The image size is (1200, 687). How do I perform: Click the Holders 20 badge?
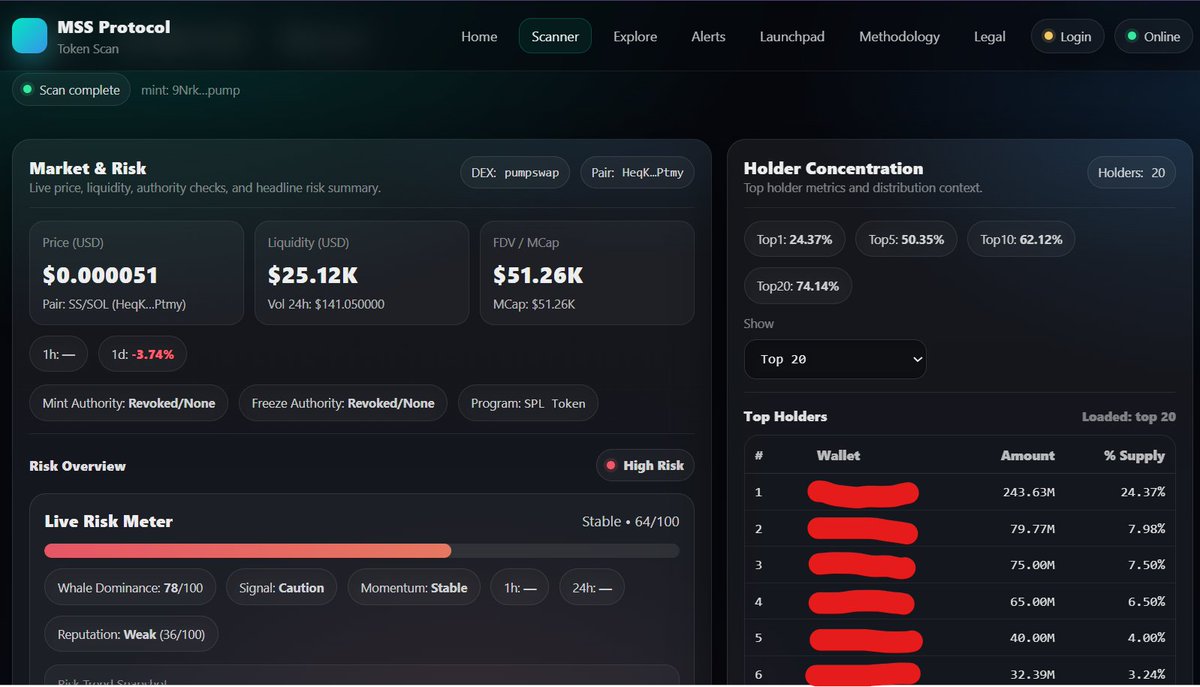click(1131, 172)
